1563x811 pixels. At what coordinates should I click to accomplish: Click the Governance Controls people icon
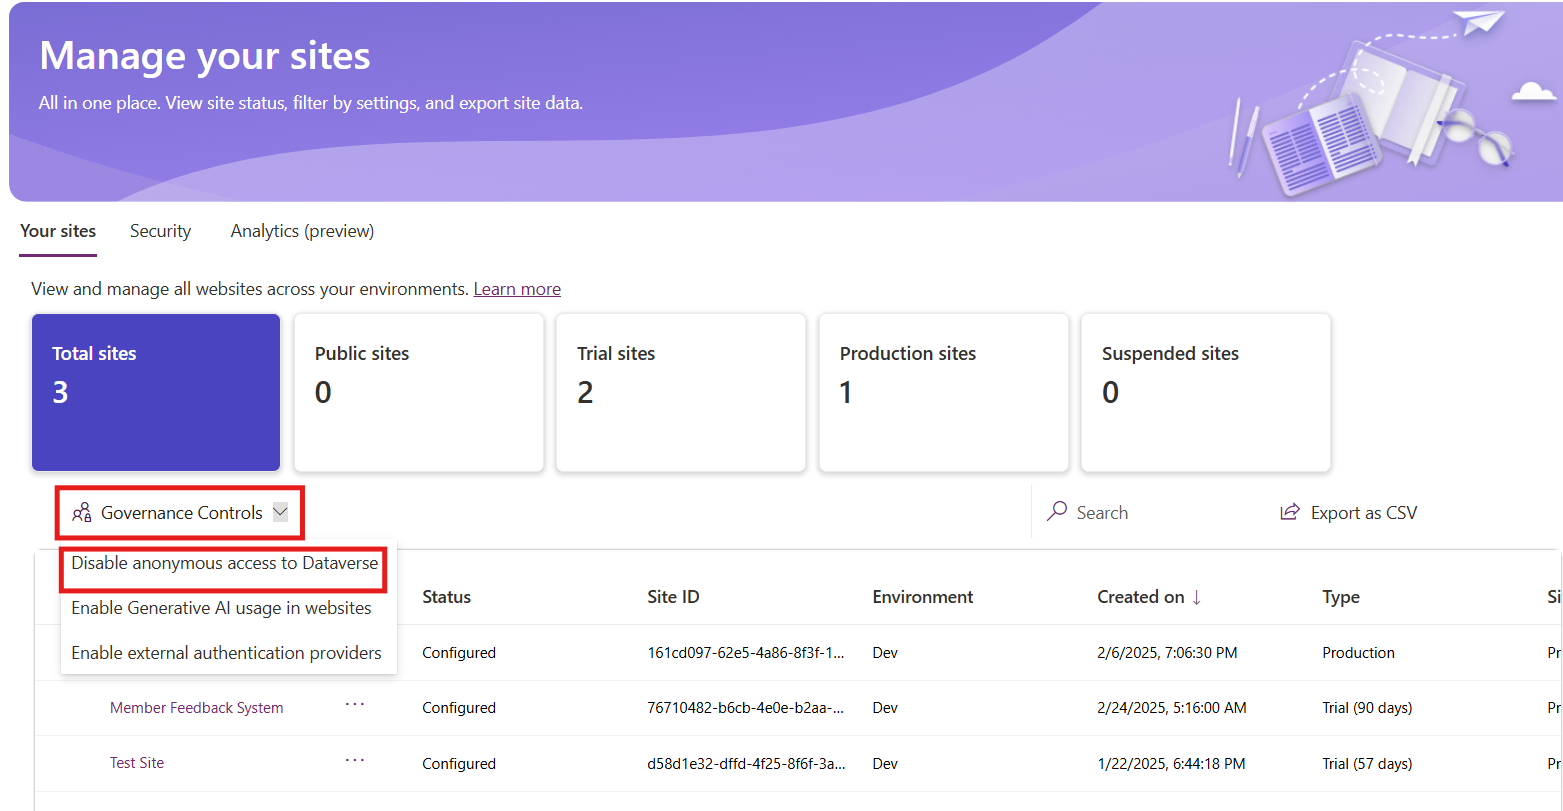click(x=82, y=513)
